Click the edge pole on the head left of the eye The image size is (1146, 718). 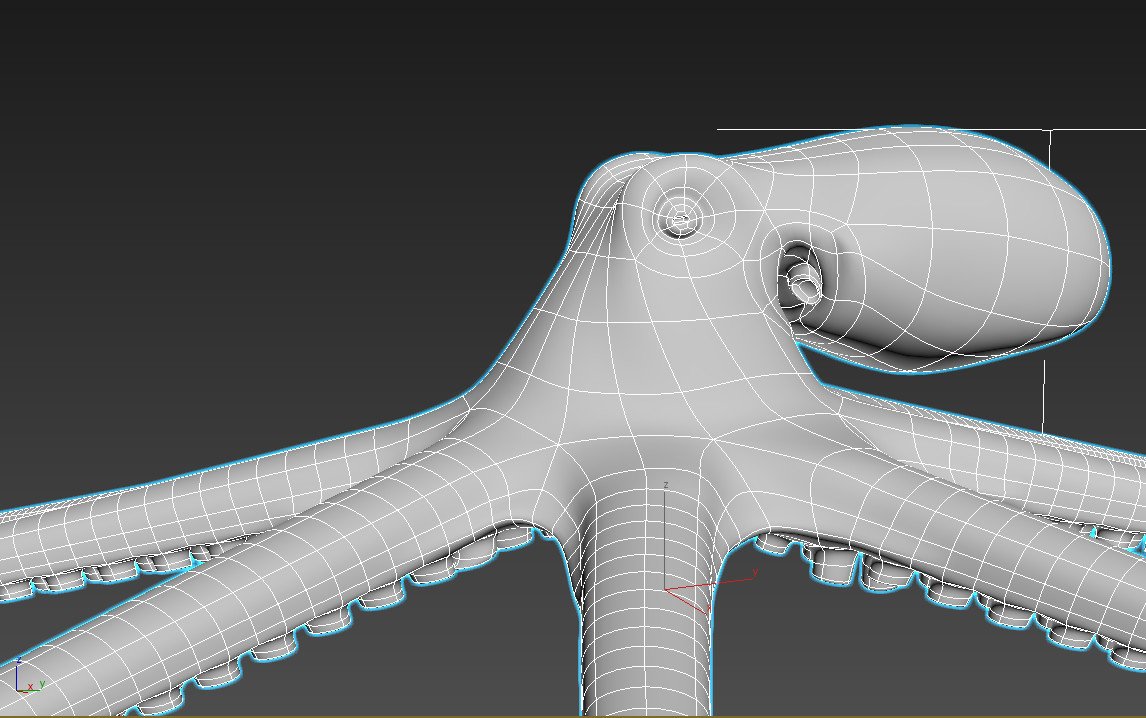point(612,204)
